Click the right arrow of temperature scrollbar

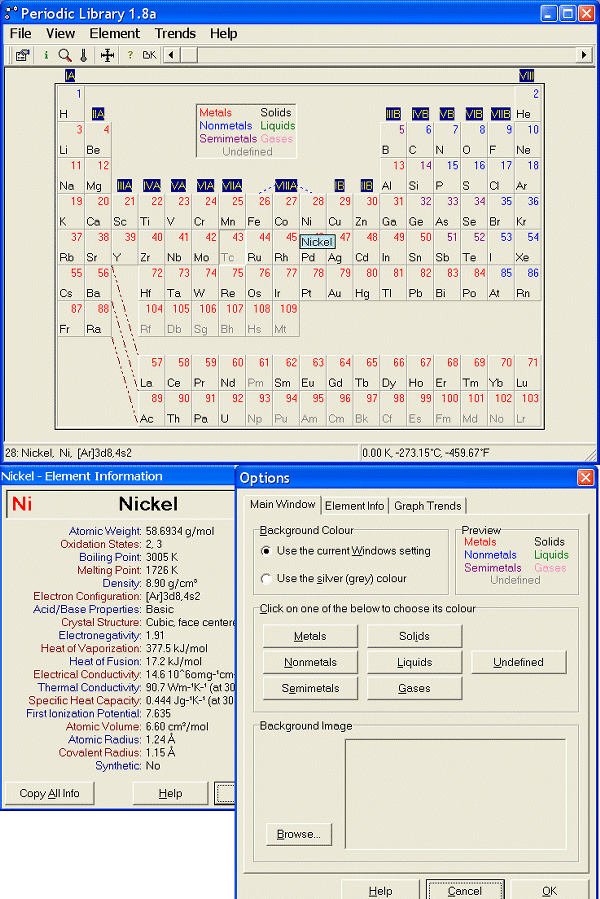click(x=584, y=55)
